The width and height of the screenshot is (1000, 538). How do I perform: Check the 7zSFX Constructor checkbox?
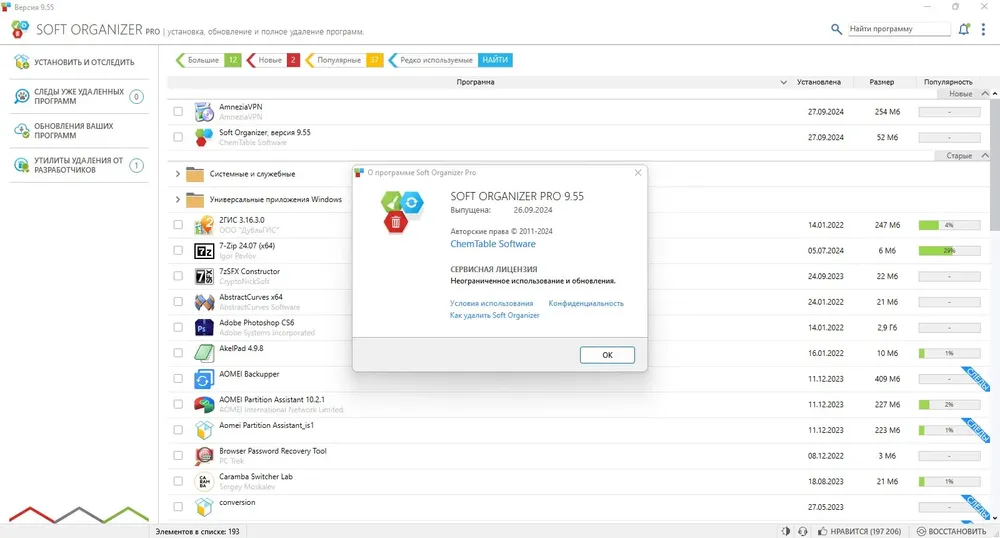tap(178, 276)
